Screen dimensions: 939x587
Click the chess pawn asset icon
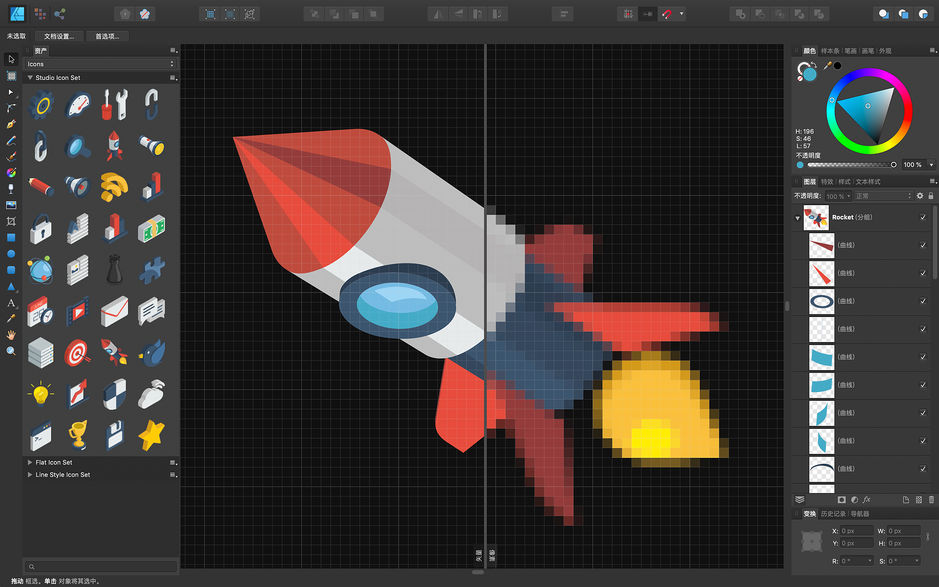[x=114, y=270]
